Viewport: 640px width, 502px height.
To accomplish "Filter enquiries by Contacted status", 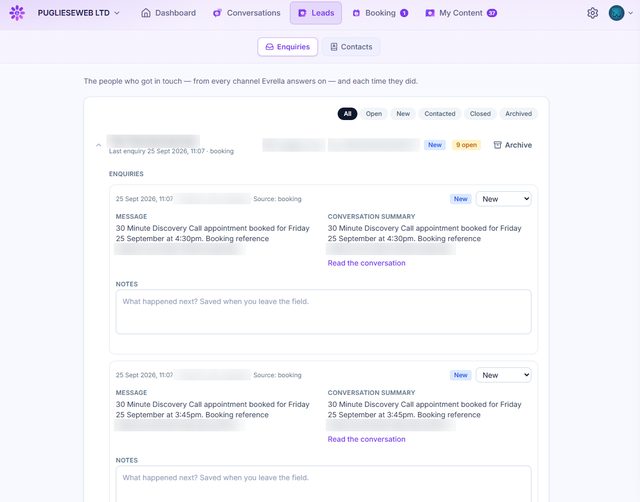I will click(440, 114).
